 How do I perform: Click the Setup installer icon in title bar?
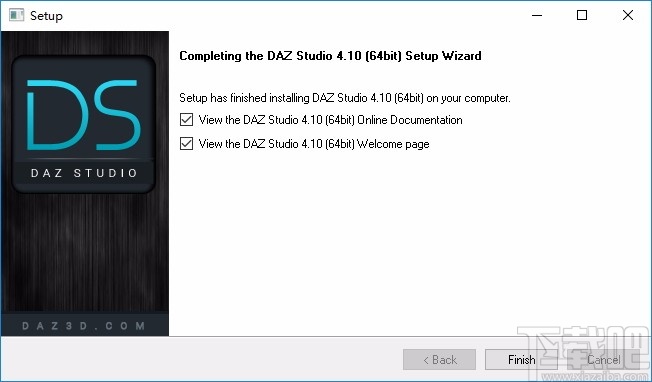16,15
